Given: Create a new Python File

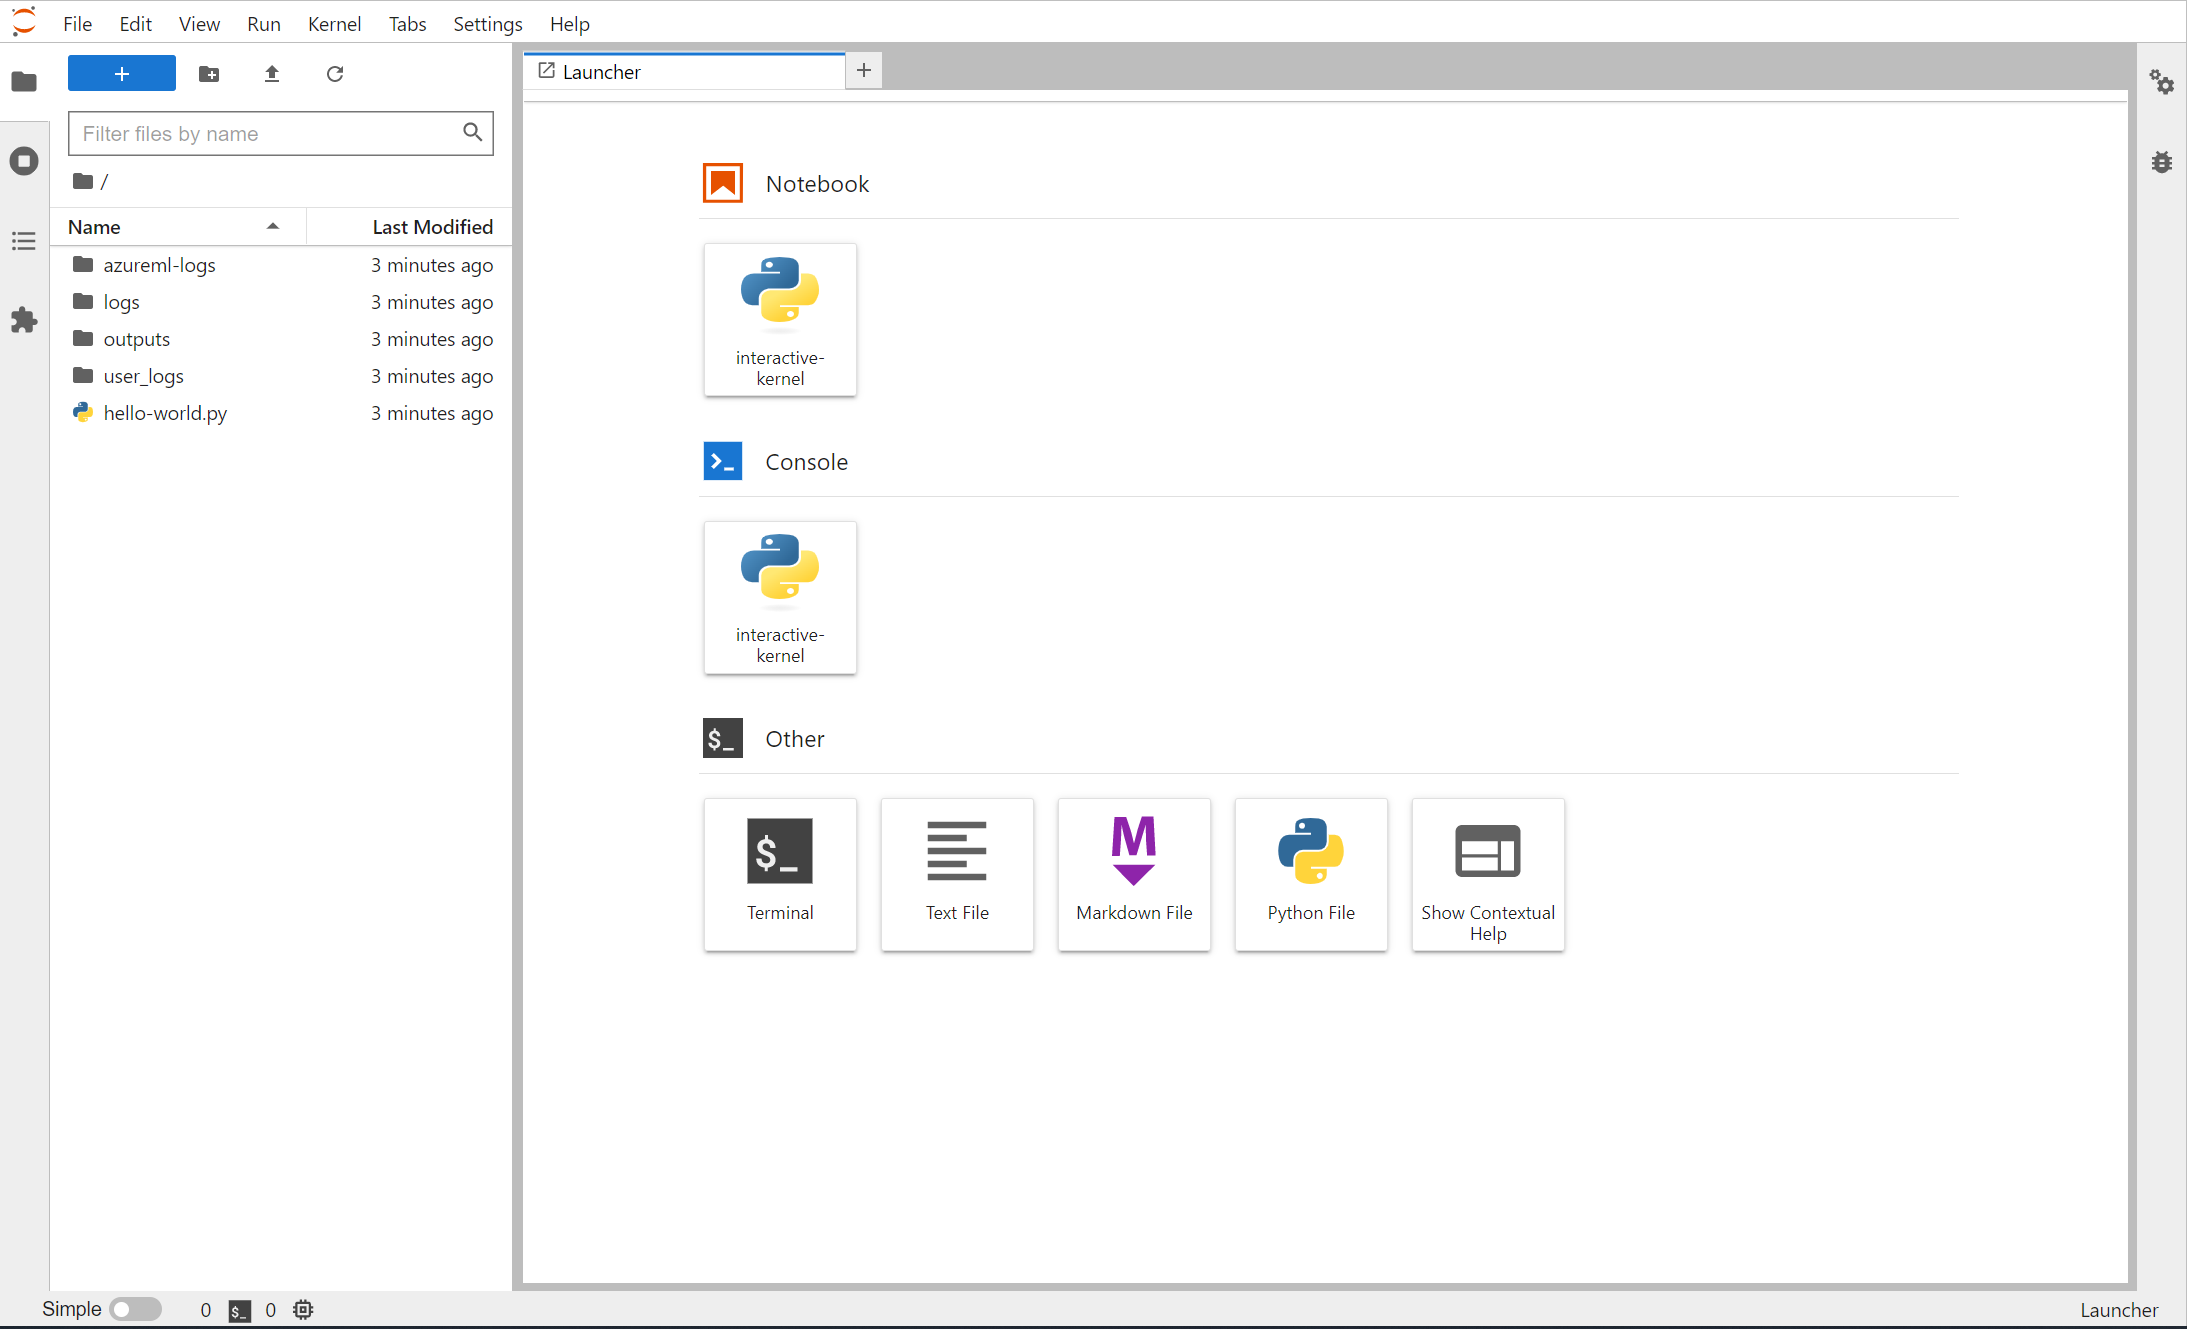Looking at the screenshot, I should pyautogui.click(x=1311, y=873).
